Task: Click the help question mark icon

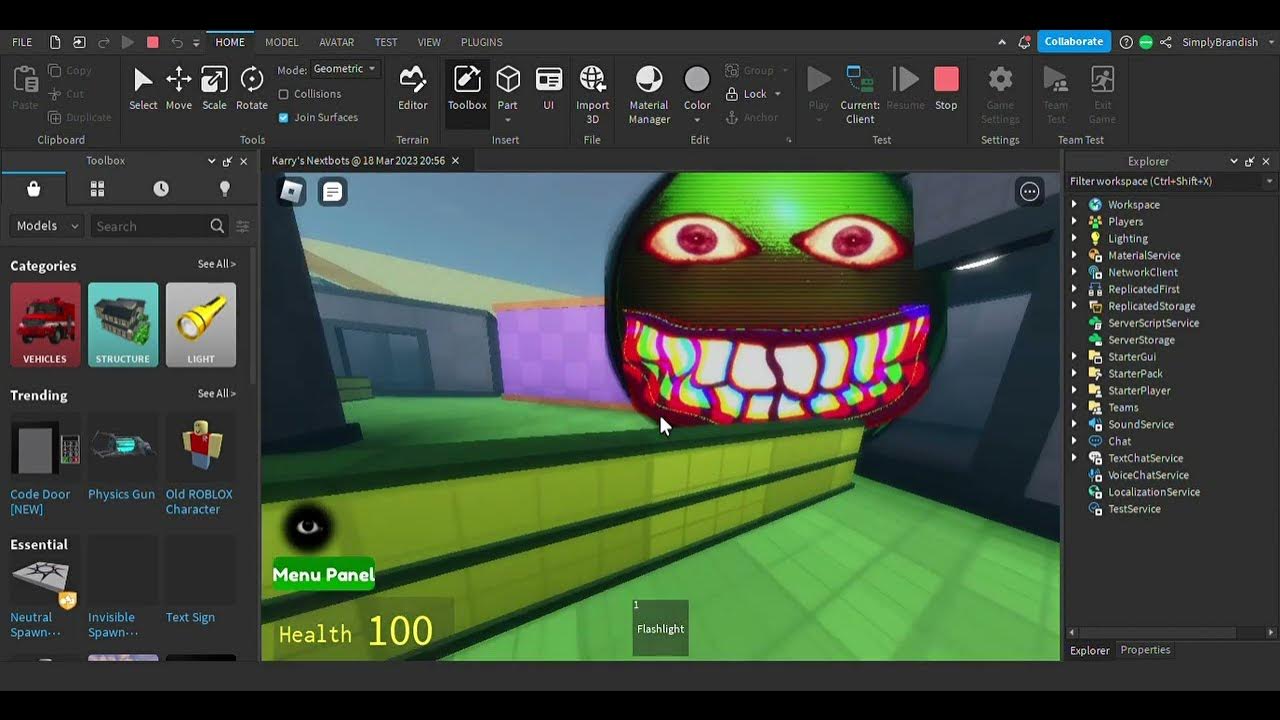Action: coord(1126,42)
